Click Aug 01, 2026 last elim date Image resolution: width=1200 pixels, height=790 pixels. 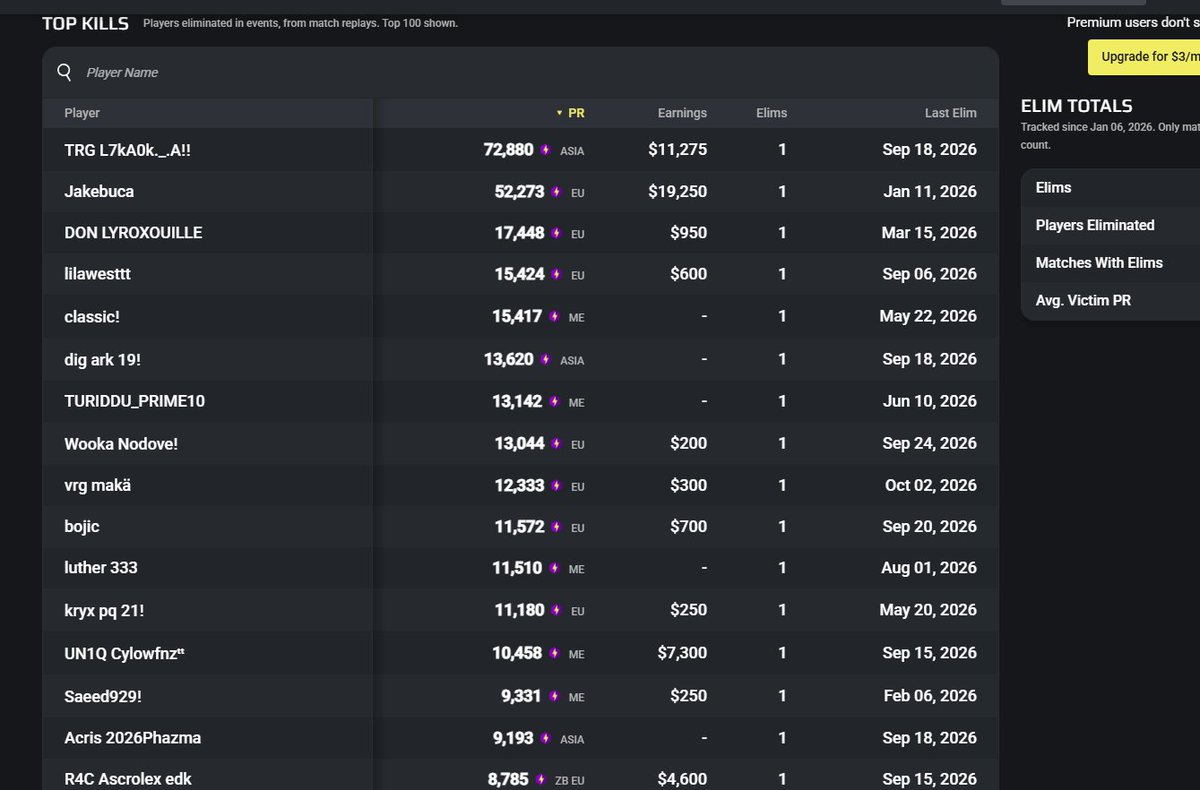[x=930, y=567]
